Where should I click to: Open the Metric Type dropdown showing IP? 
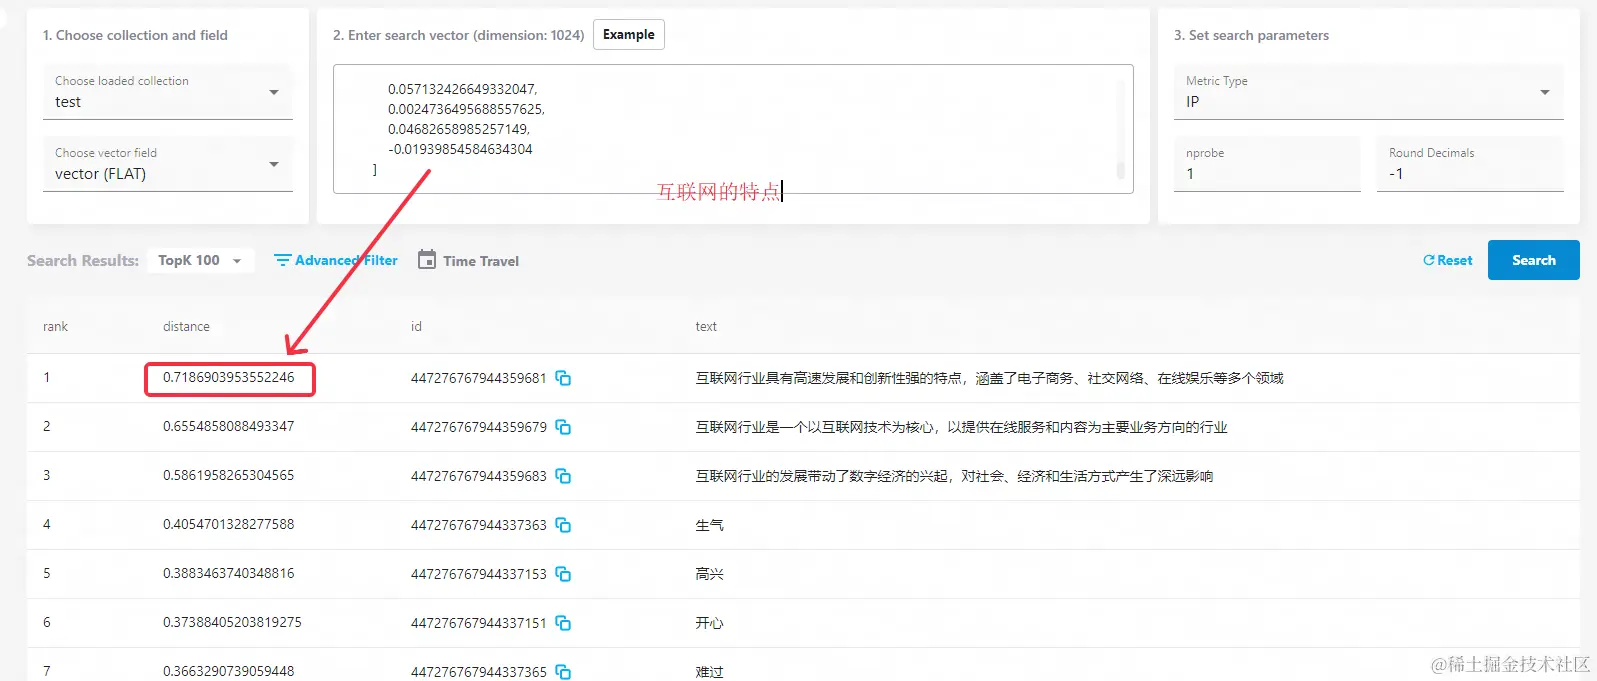click(x=1368, y=92)
